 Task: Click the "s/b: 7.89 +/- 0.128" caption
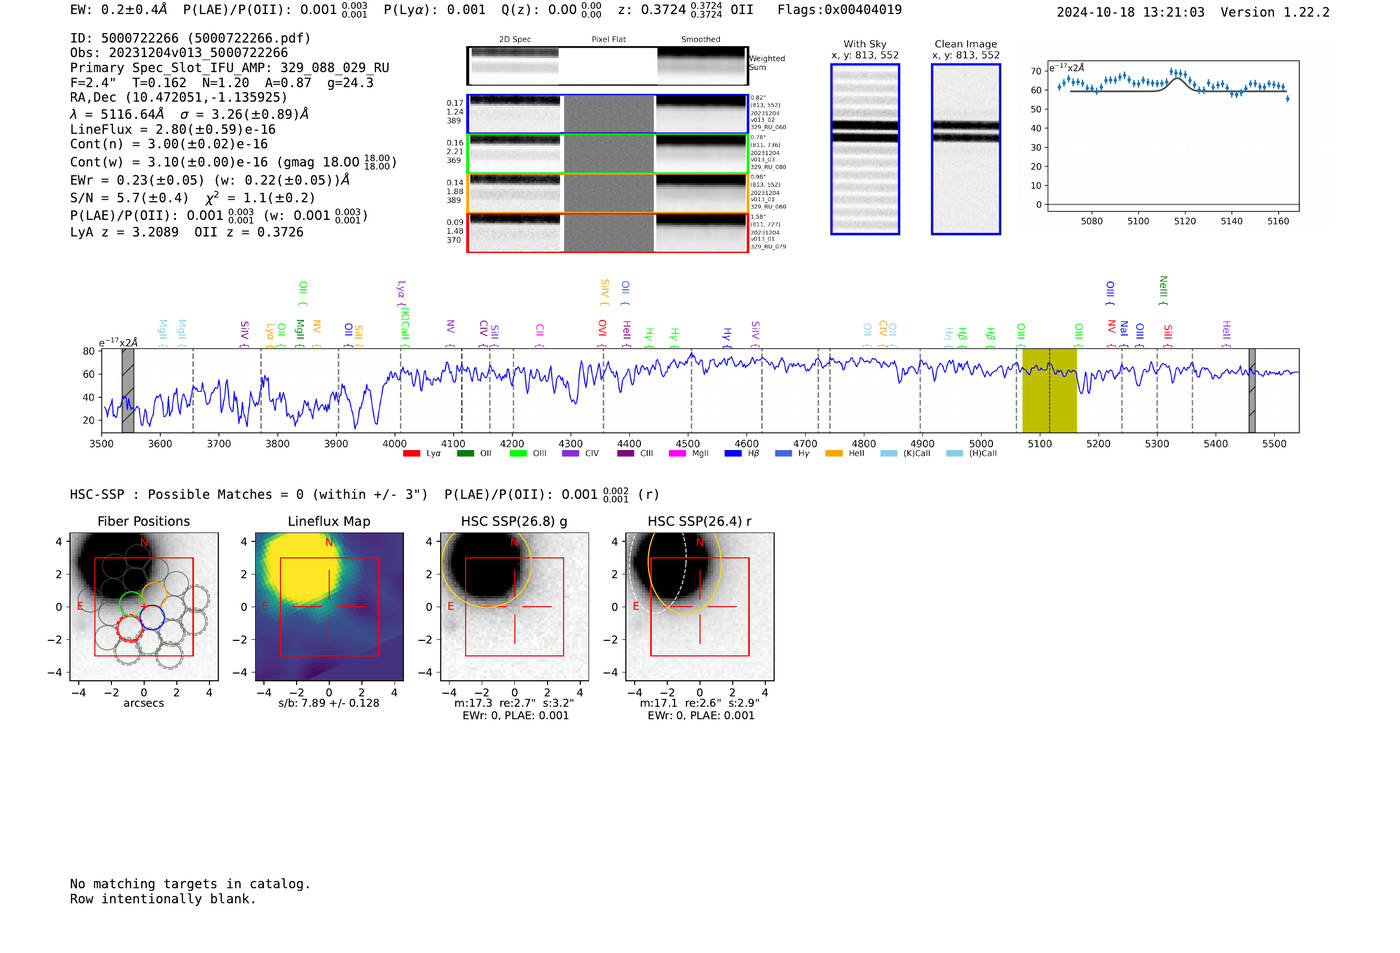(x=329, y=703)
